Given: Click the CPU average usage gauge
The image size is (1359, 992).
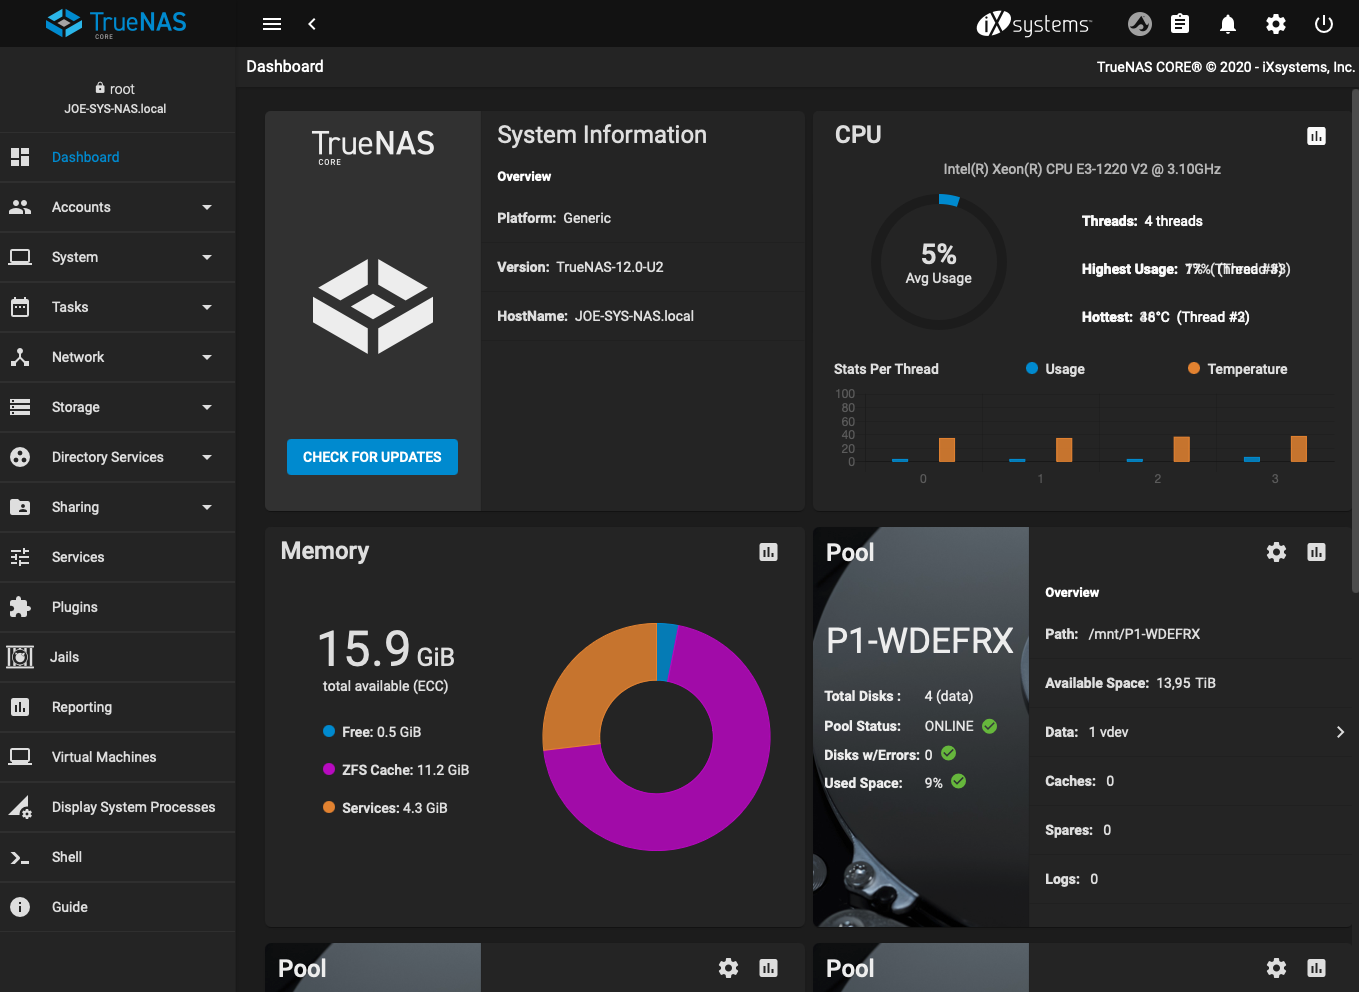Looking at the screenshot, I should click(x=939, y=262).
